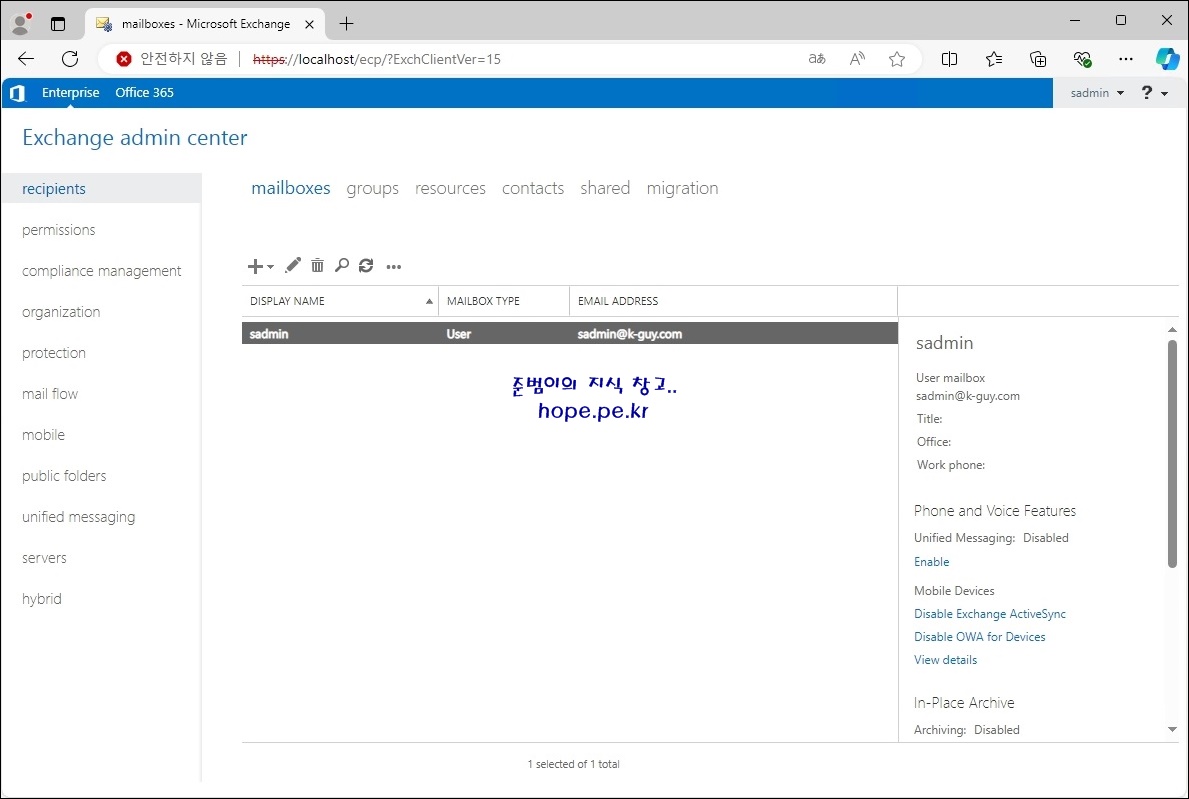
Task: Open compliance management in left navigation
Action: tap(102, 271)
